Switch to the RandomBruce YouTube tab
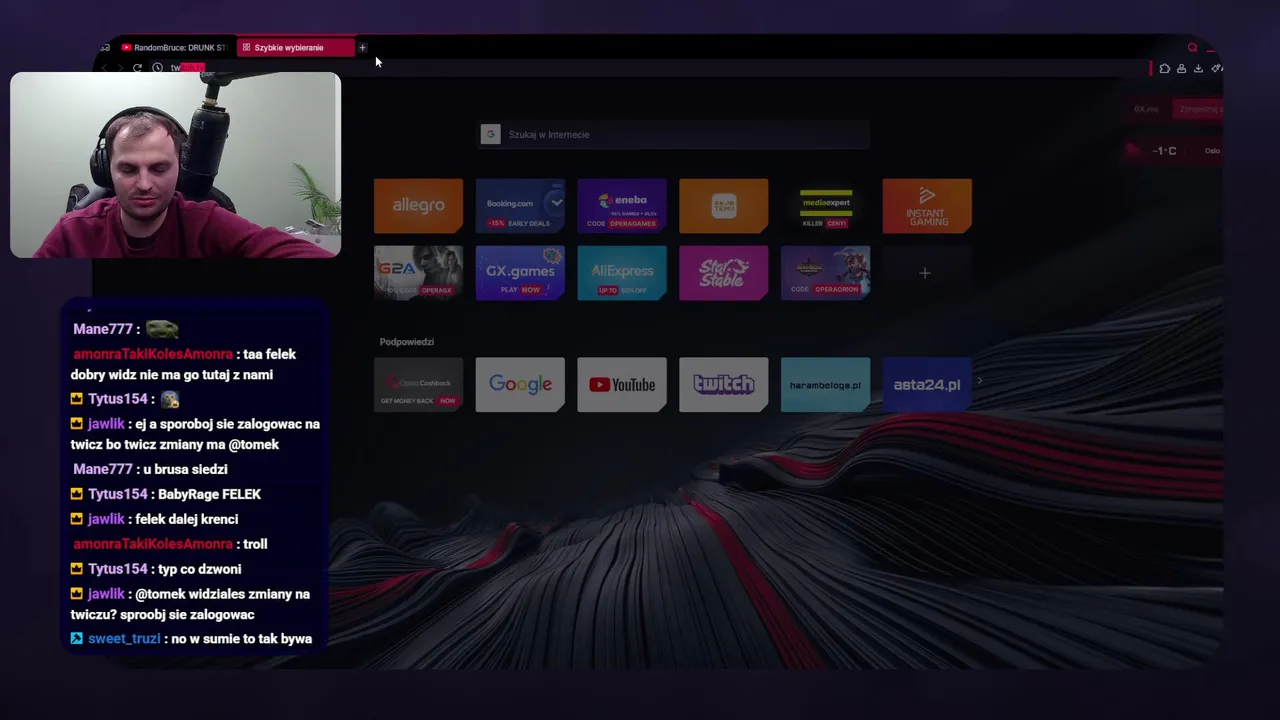 (174, 47)
